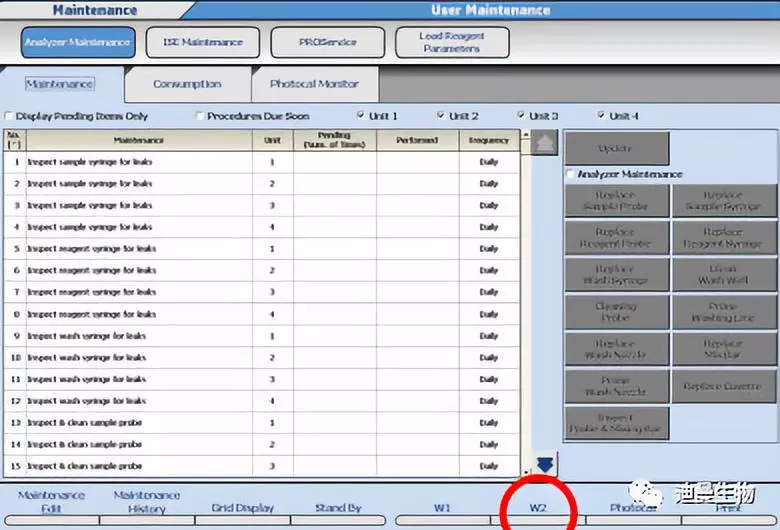Click the Update button

coord(615,149)
